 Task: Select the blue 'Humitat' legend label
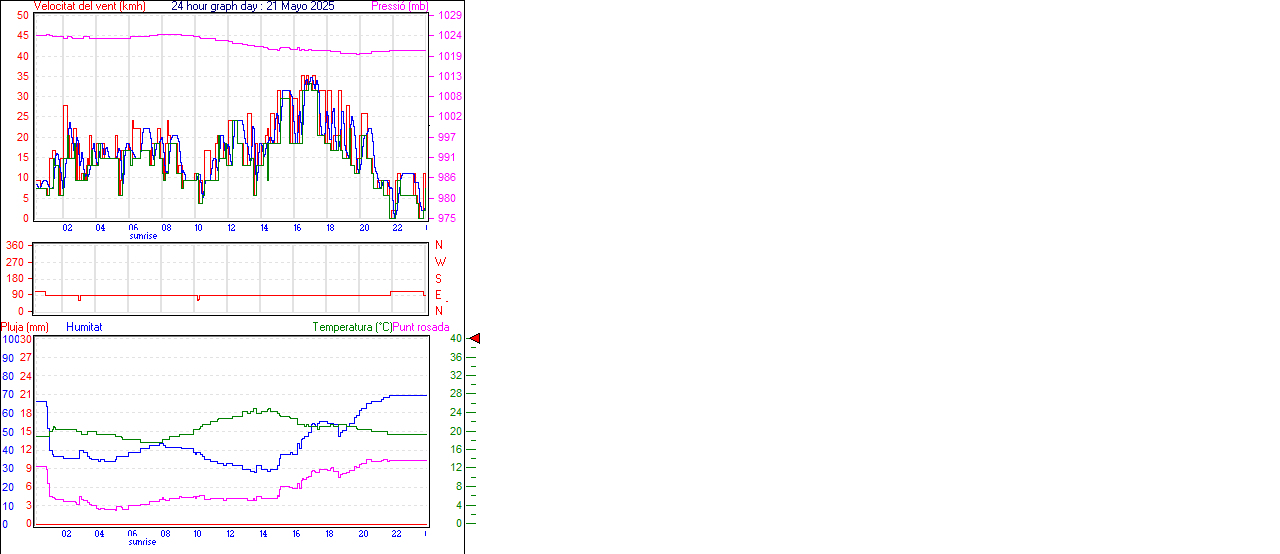tap(84, 327)
